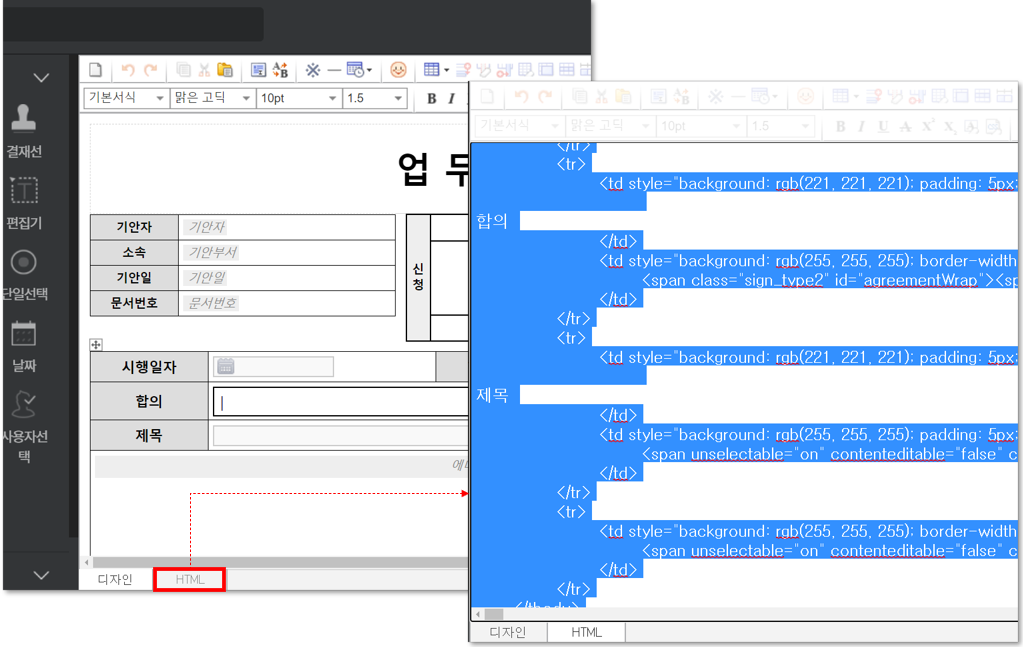Open Find and Replace icon in left editor toolbar
The width and height of the screenshot is (1023, 647).
click(x=281, y=70)
